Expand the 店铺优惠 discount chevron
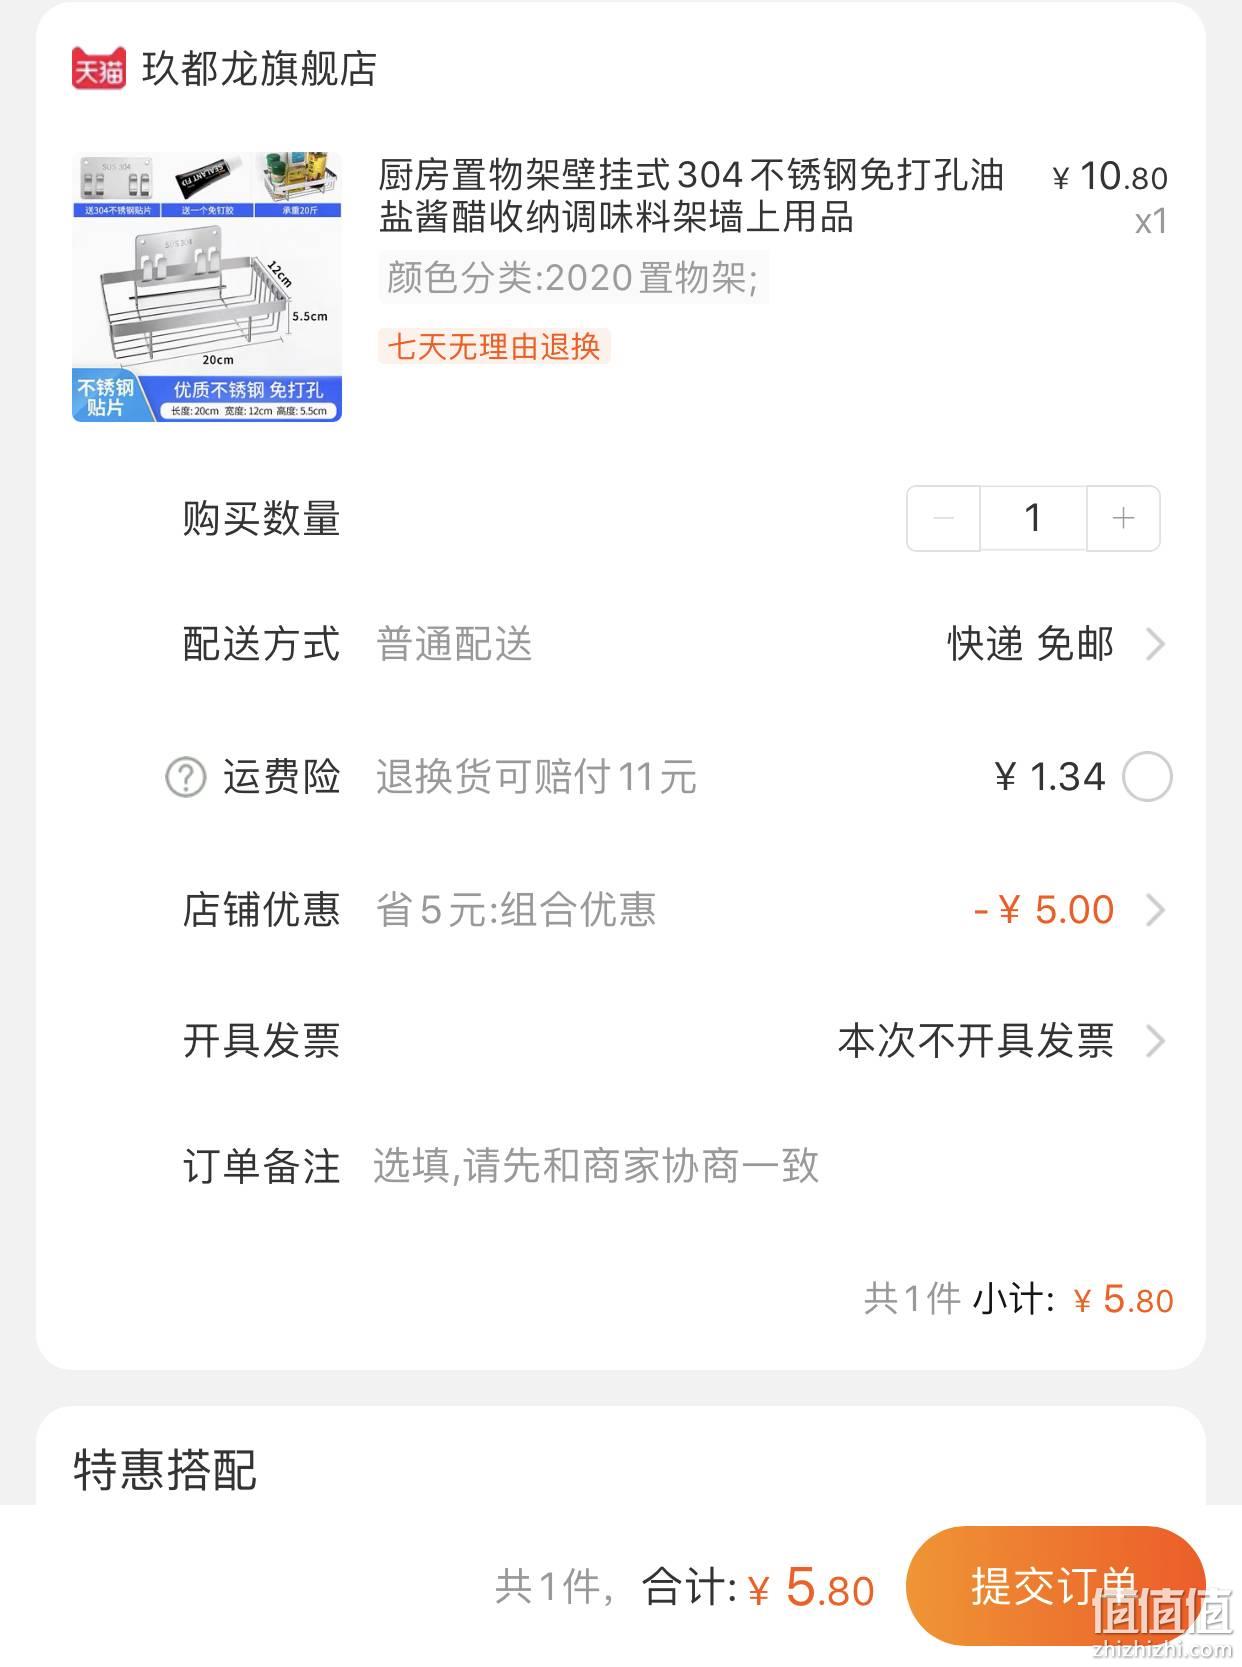Viewport: 1242px width, 1667px height. 1155,910
